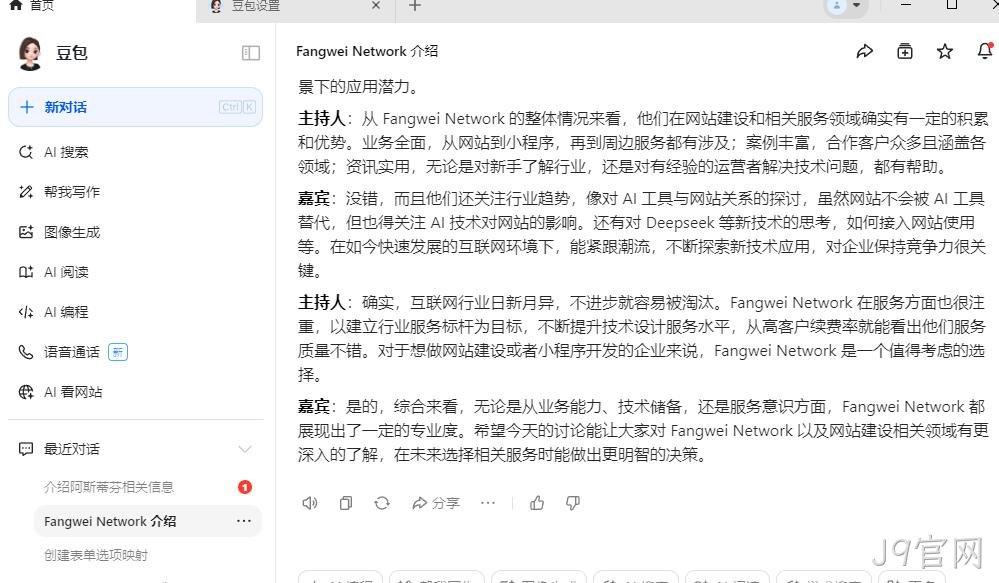Screen dimensions: 999x583
Task: Select Fangwei Network 介绍 conversation in sidebar
Action: click(148, 521)
